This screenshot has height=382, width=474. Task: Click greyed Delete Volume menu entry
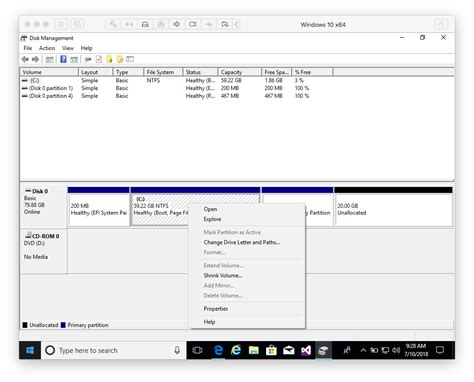(248, 295)
